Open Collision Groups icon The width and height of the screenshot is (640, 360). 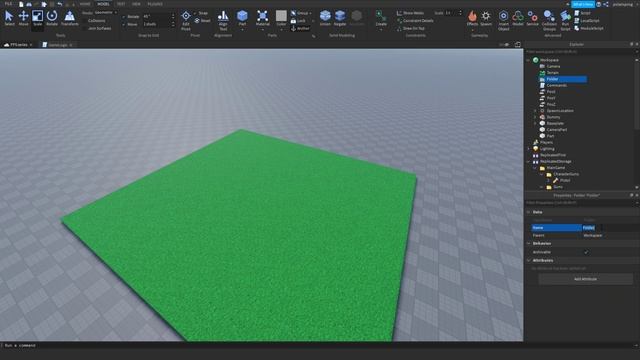(549, 20)
